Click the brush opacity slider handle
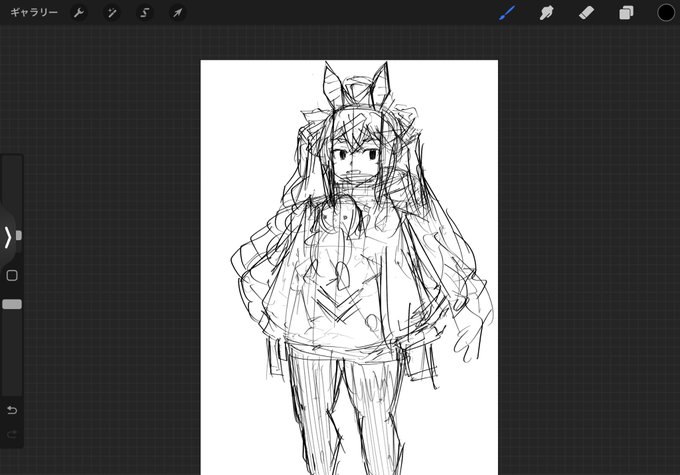The width and height of the screenshot is (680, 475). click(x=12, y=305)
